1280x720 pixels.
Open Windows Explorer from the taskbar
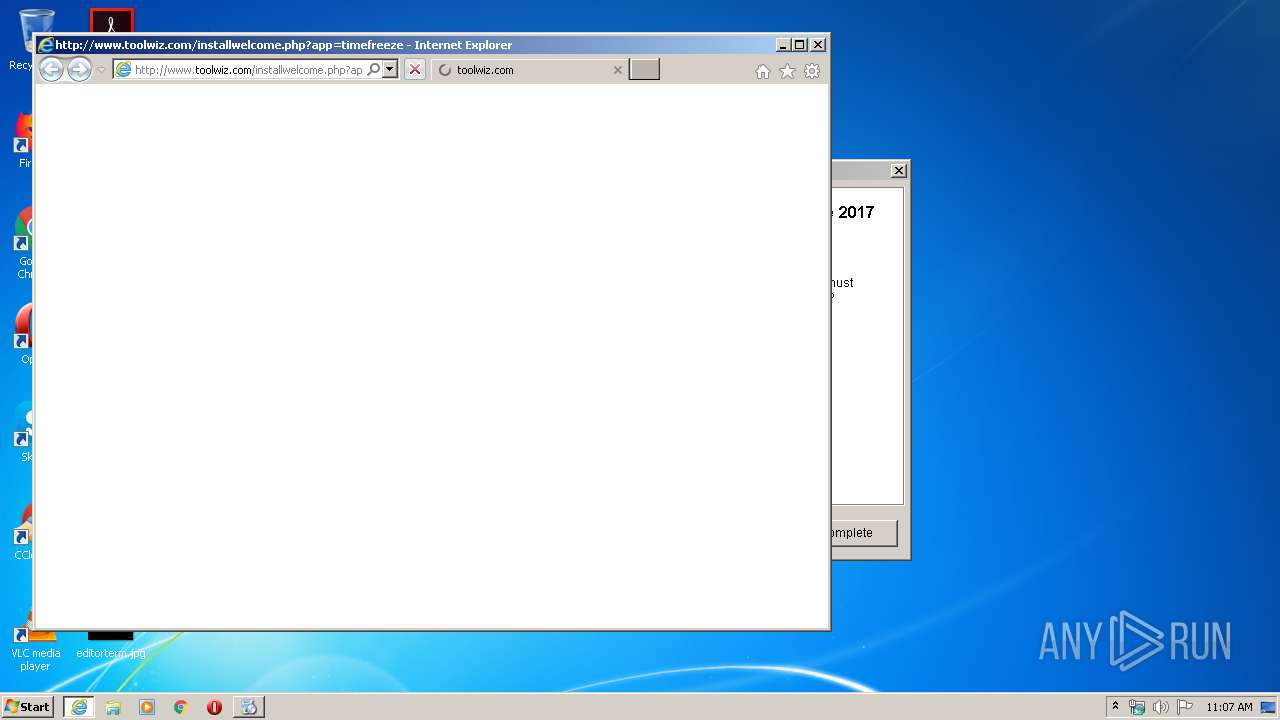tap(113, 707)
